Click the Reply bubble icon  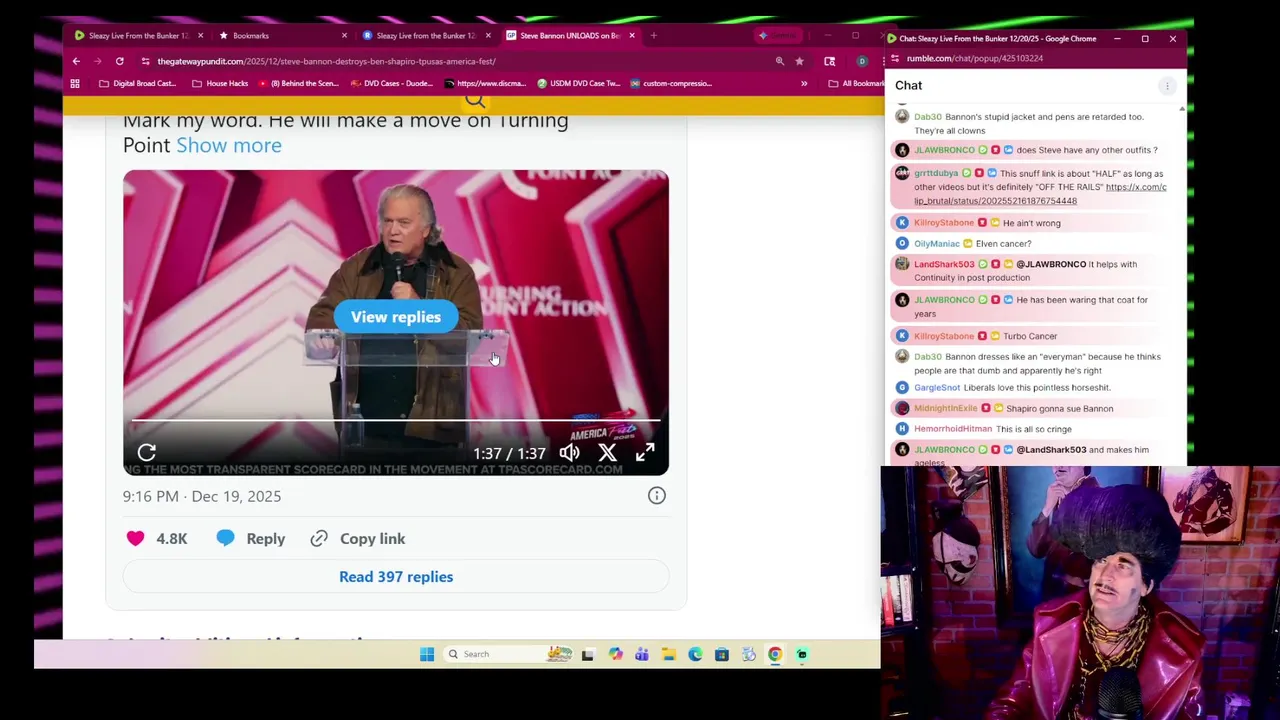tap(225, 539)
